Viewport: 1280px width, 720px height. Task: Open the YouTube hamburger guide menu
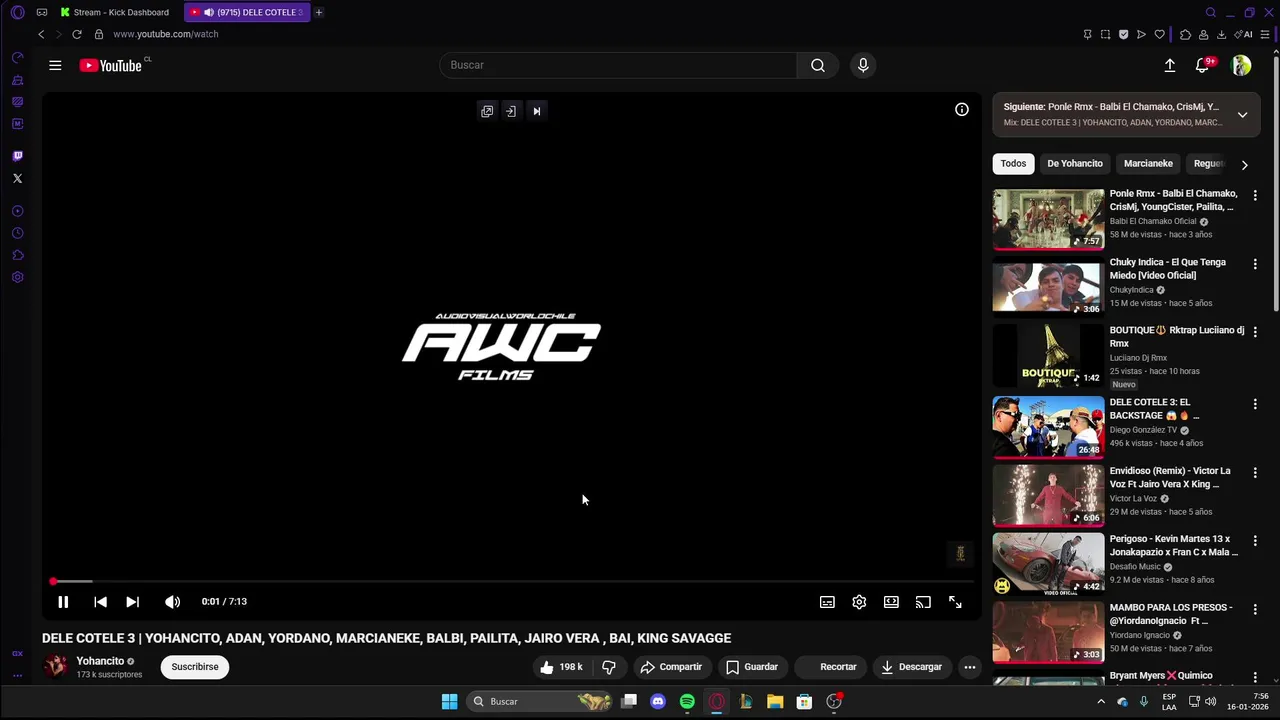(x=55, y=65)
